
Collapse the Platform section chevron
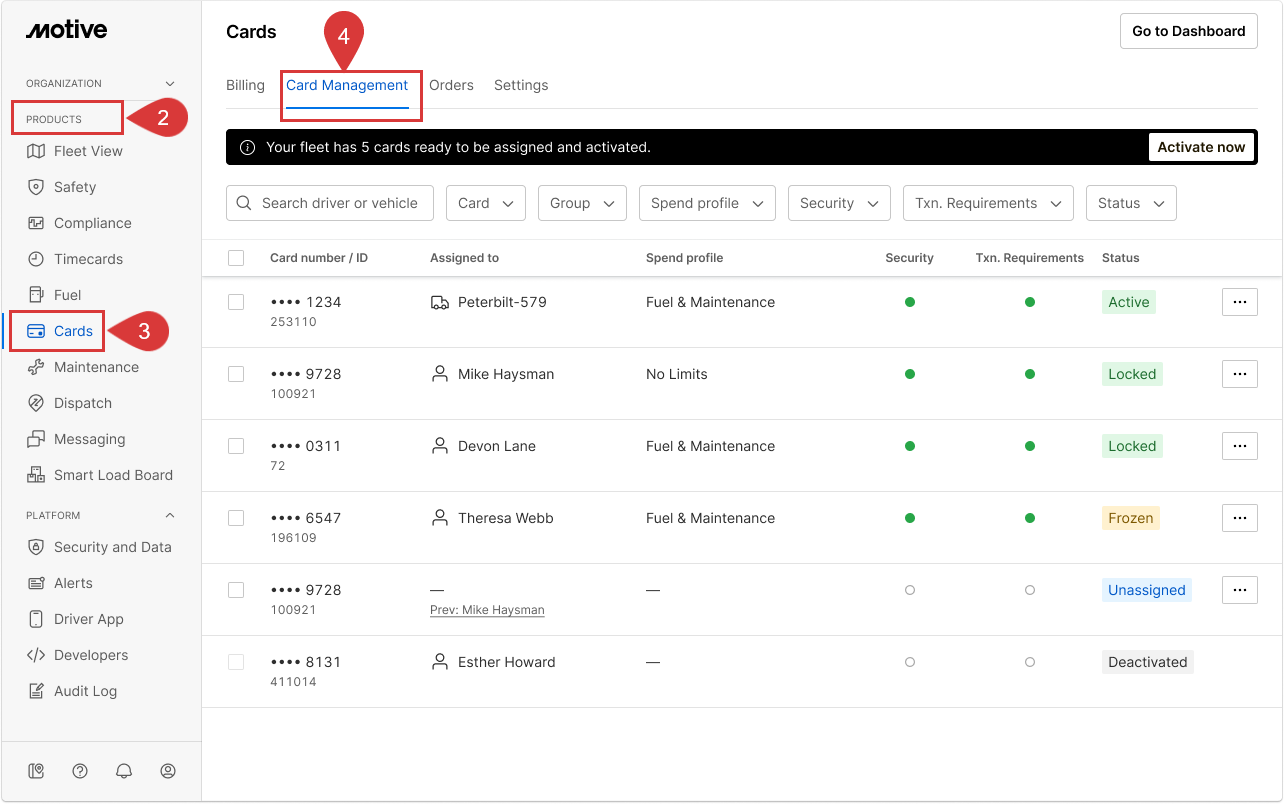click(x=169, y=516)
